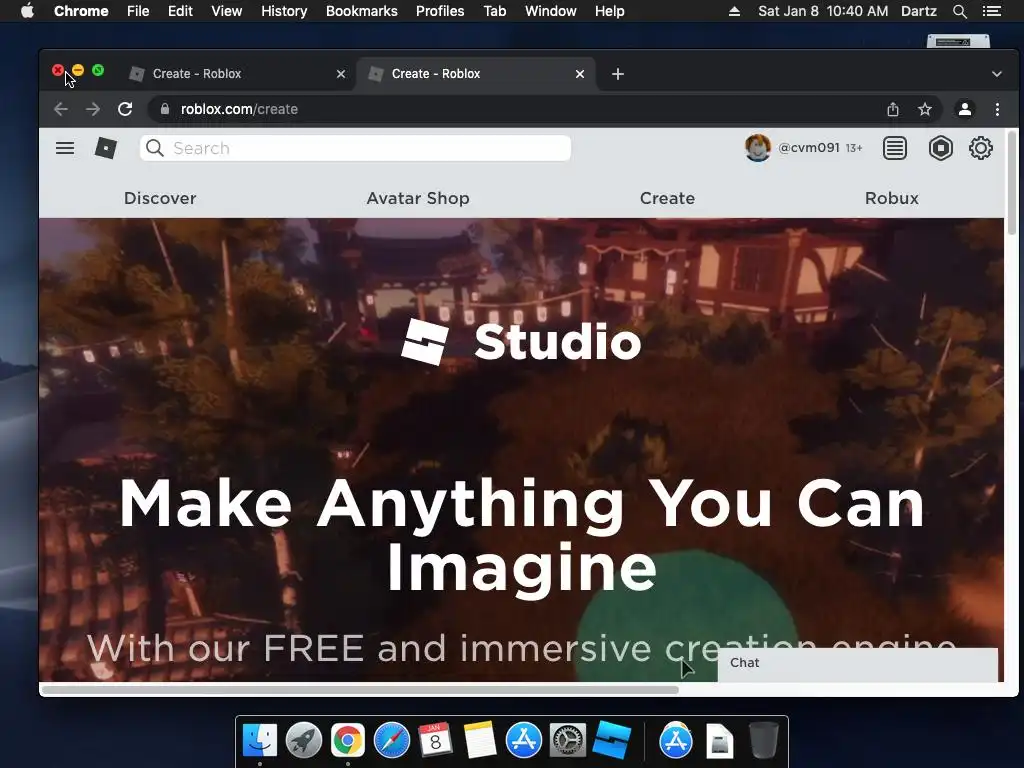Switch to the first Create - Roblox tab
1024x768 pixels.
click(237, 74)
